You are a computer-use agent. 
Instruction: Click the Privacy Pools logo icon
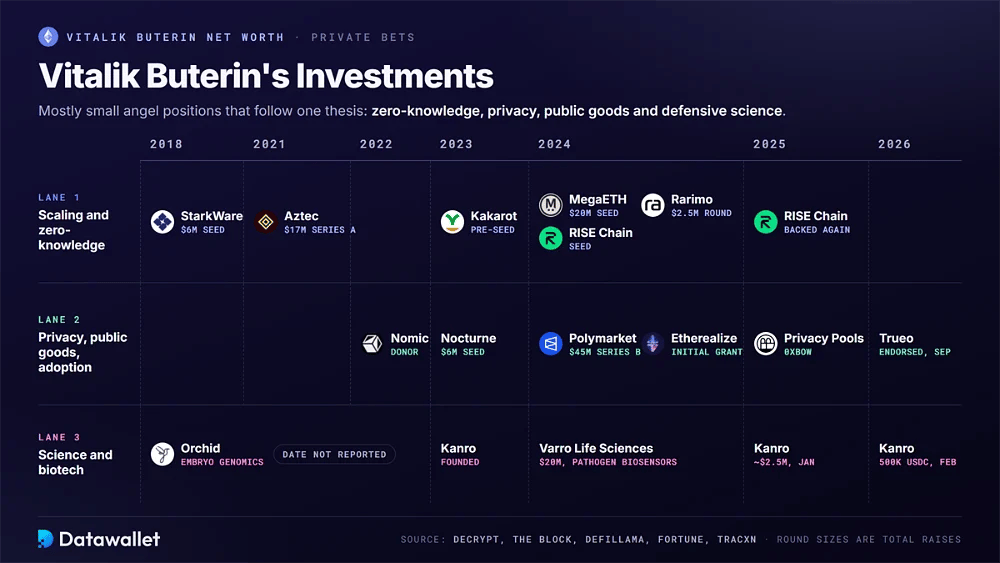tap(765, 344)
